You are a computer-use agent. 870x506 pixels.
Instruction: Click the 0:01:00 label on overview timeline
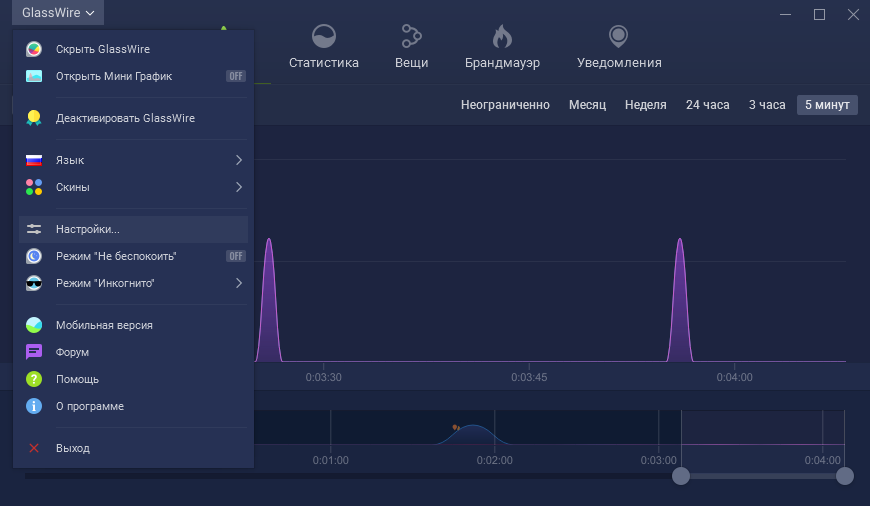coord(330,461)
